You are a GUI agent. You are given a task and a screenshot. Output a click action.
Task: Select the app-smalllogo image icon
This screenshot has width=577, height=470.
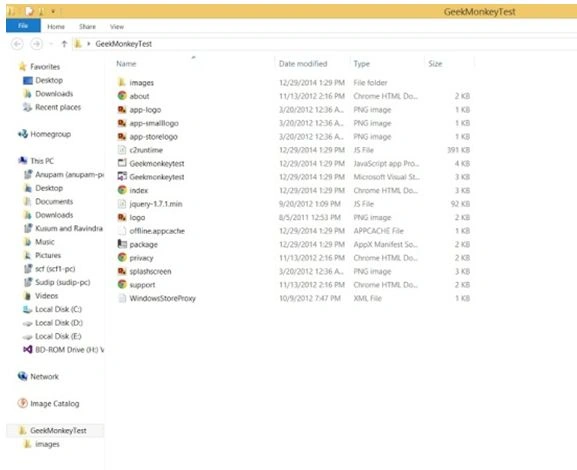tap(122, 123)
